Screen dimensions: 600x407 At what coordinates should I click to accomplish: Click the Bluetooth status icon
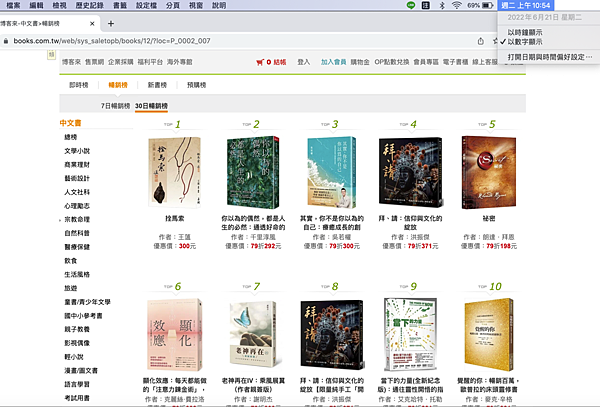(442, 5)
